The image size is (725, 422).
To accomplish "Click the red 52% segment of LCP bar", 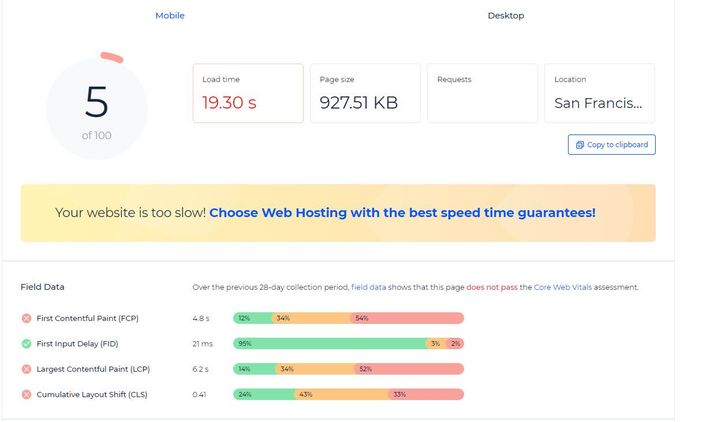I will (409, 369).
